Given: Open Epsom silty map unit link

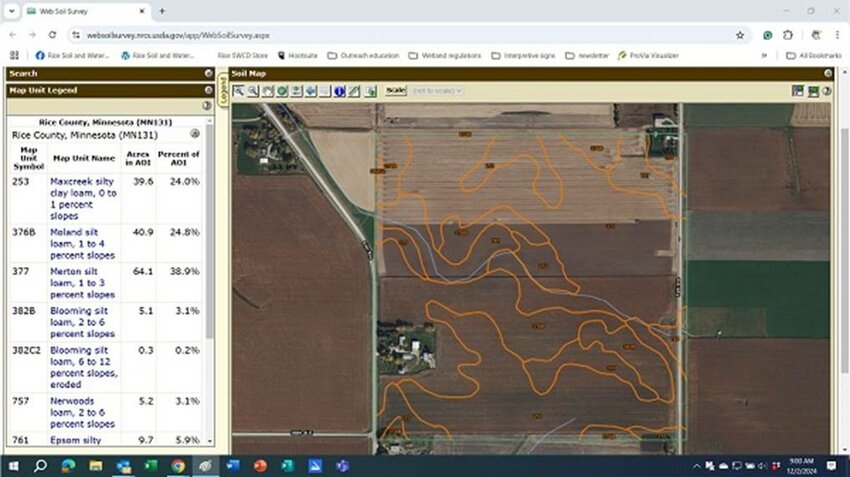Looking at the screenshot, I should [75, 440].
